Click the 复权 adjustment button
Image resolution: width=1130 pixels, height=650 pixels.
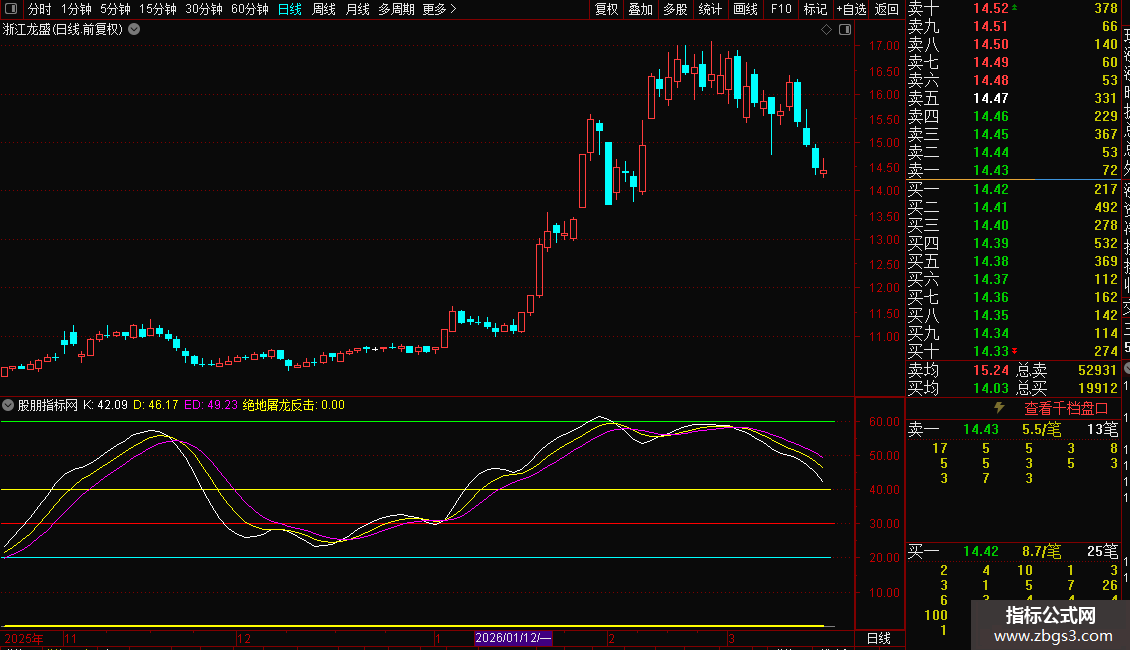(x=606, y=9)
